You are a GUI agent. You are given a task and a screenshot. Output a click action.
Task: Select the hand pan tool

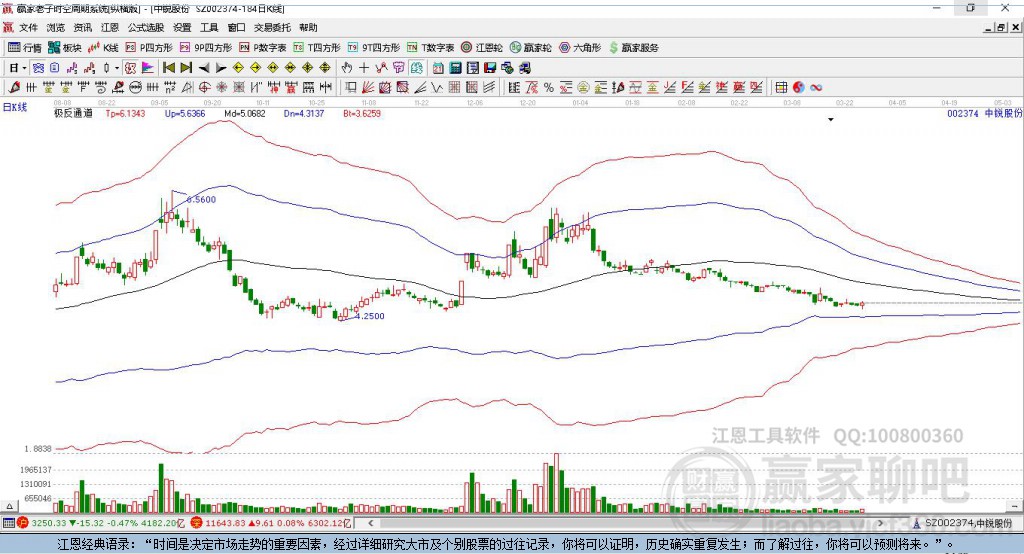(x=347, y=68)
